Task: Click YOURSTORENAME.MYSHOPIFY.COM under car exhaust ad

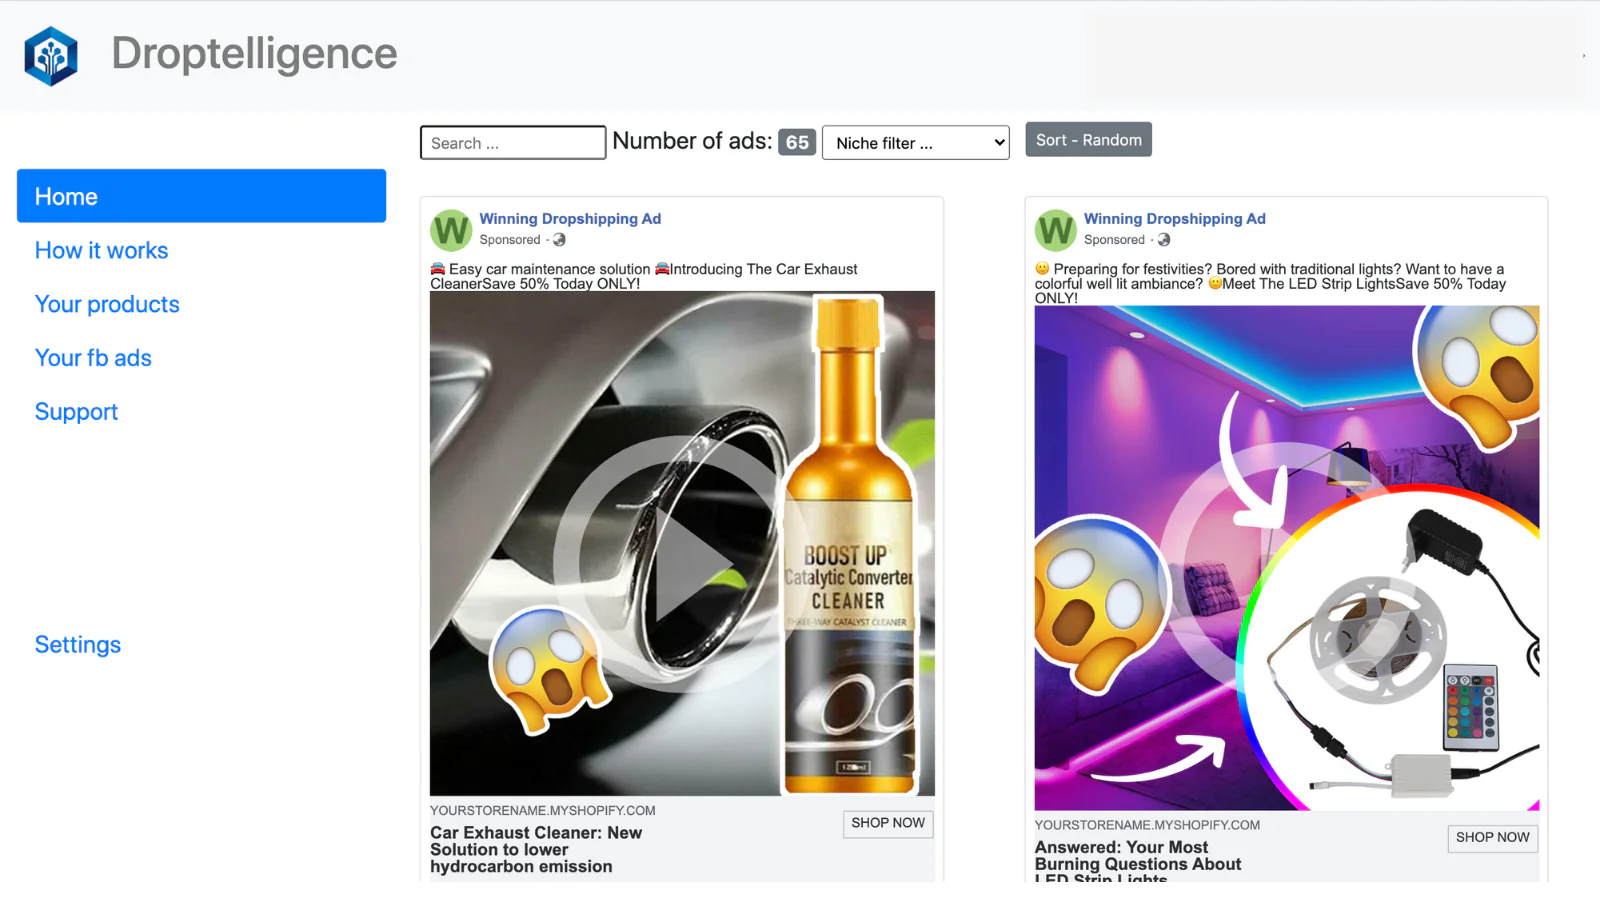Action: click(x=543, y=811)
